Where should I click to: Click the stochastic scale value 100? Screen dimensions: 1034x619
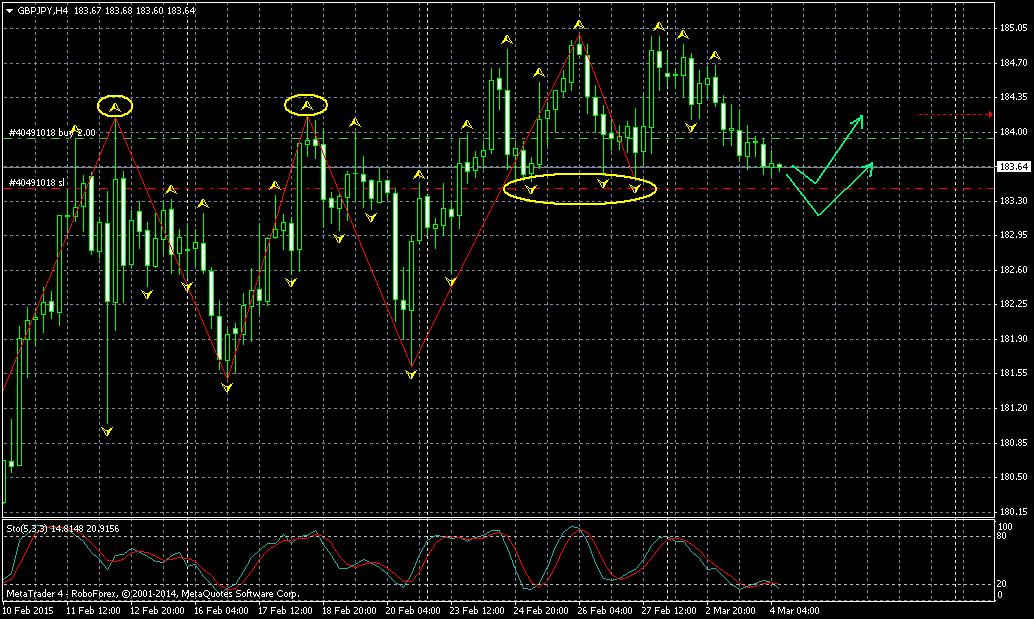1006,527
